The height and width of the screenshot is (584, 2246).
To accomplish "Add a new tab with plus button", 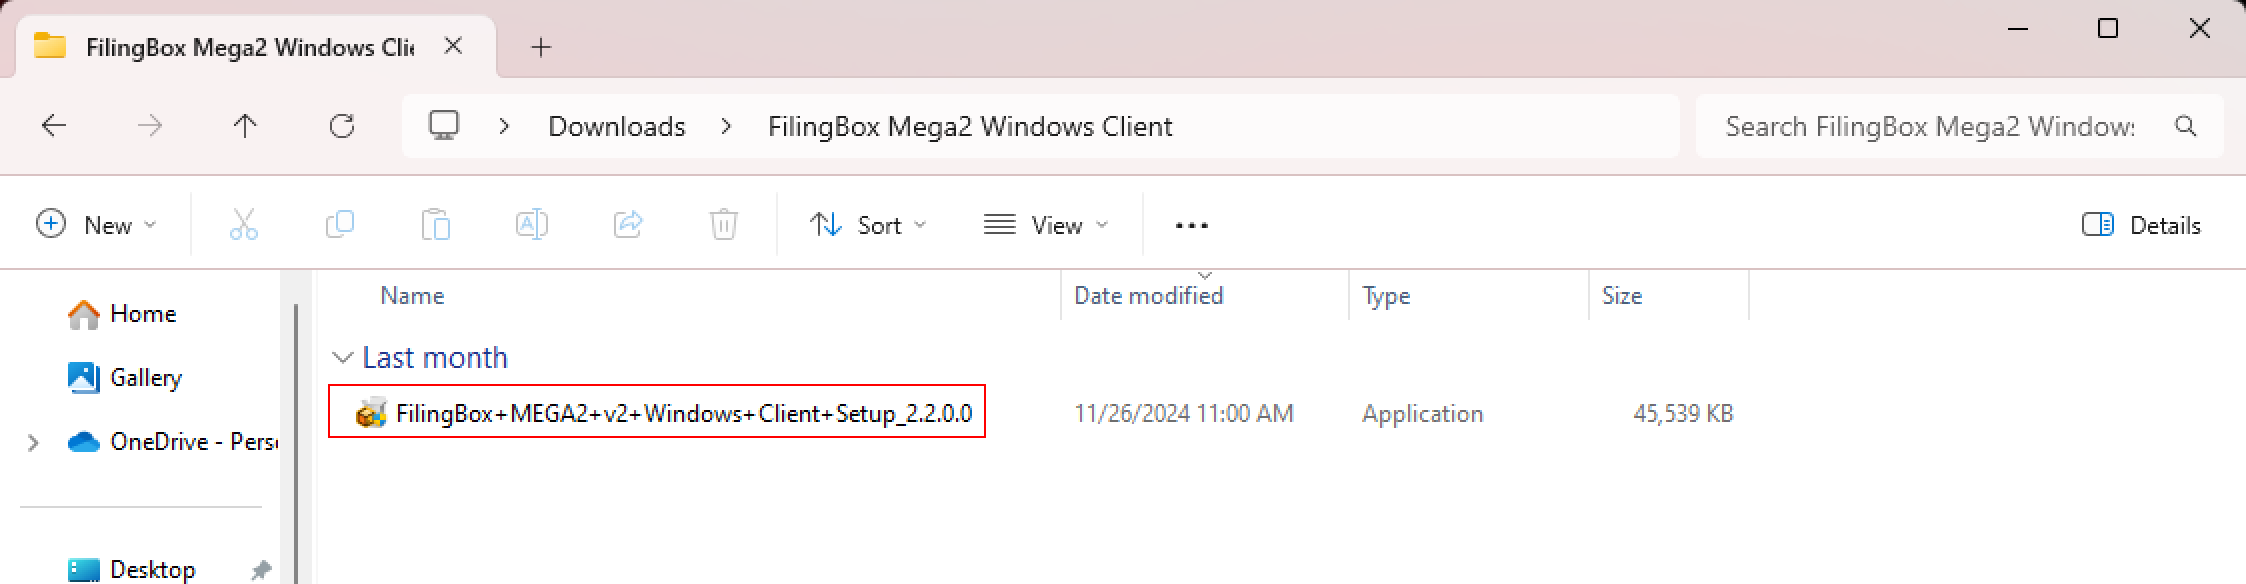I will [541, 47].
